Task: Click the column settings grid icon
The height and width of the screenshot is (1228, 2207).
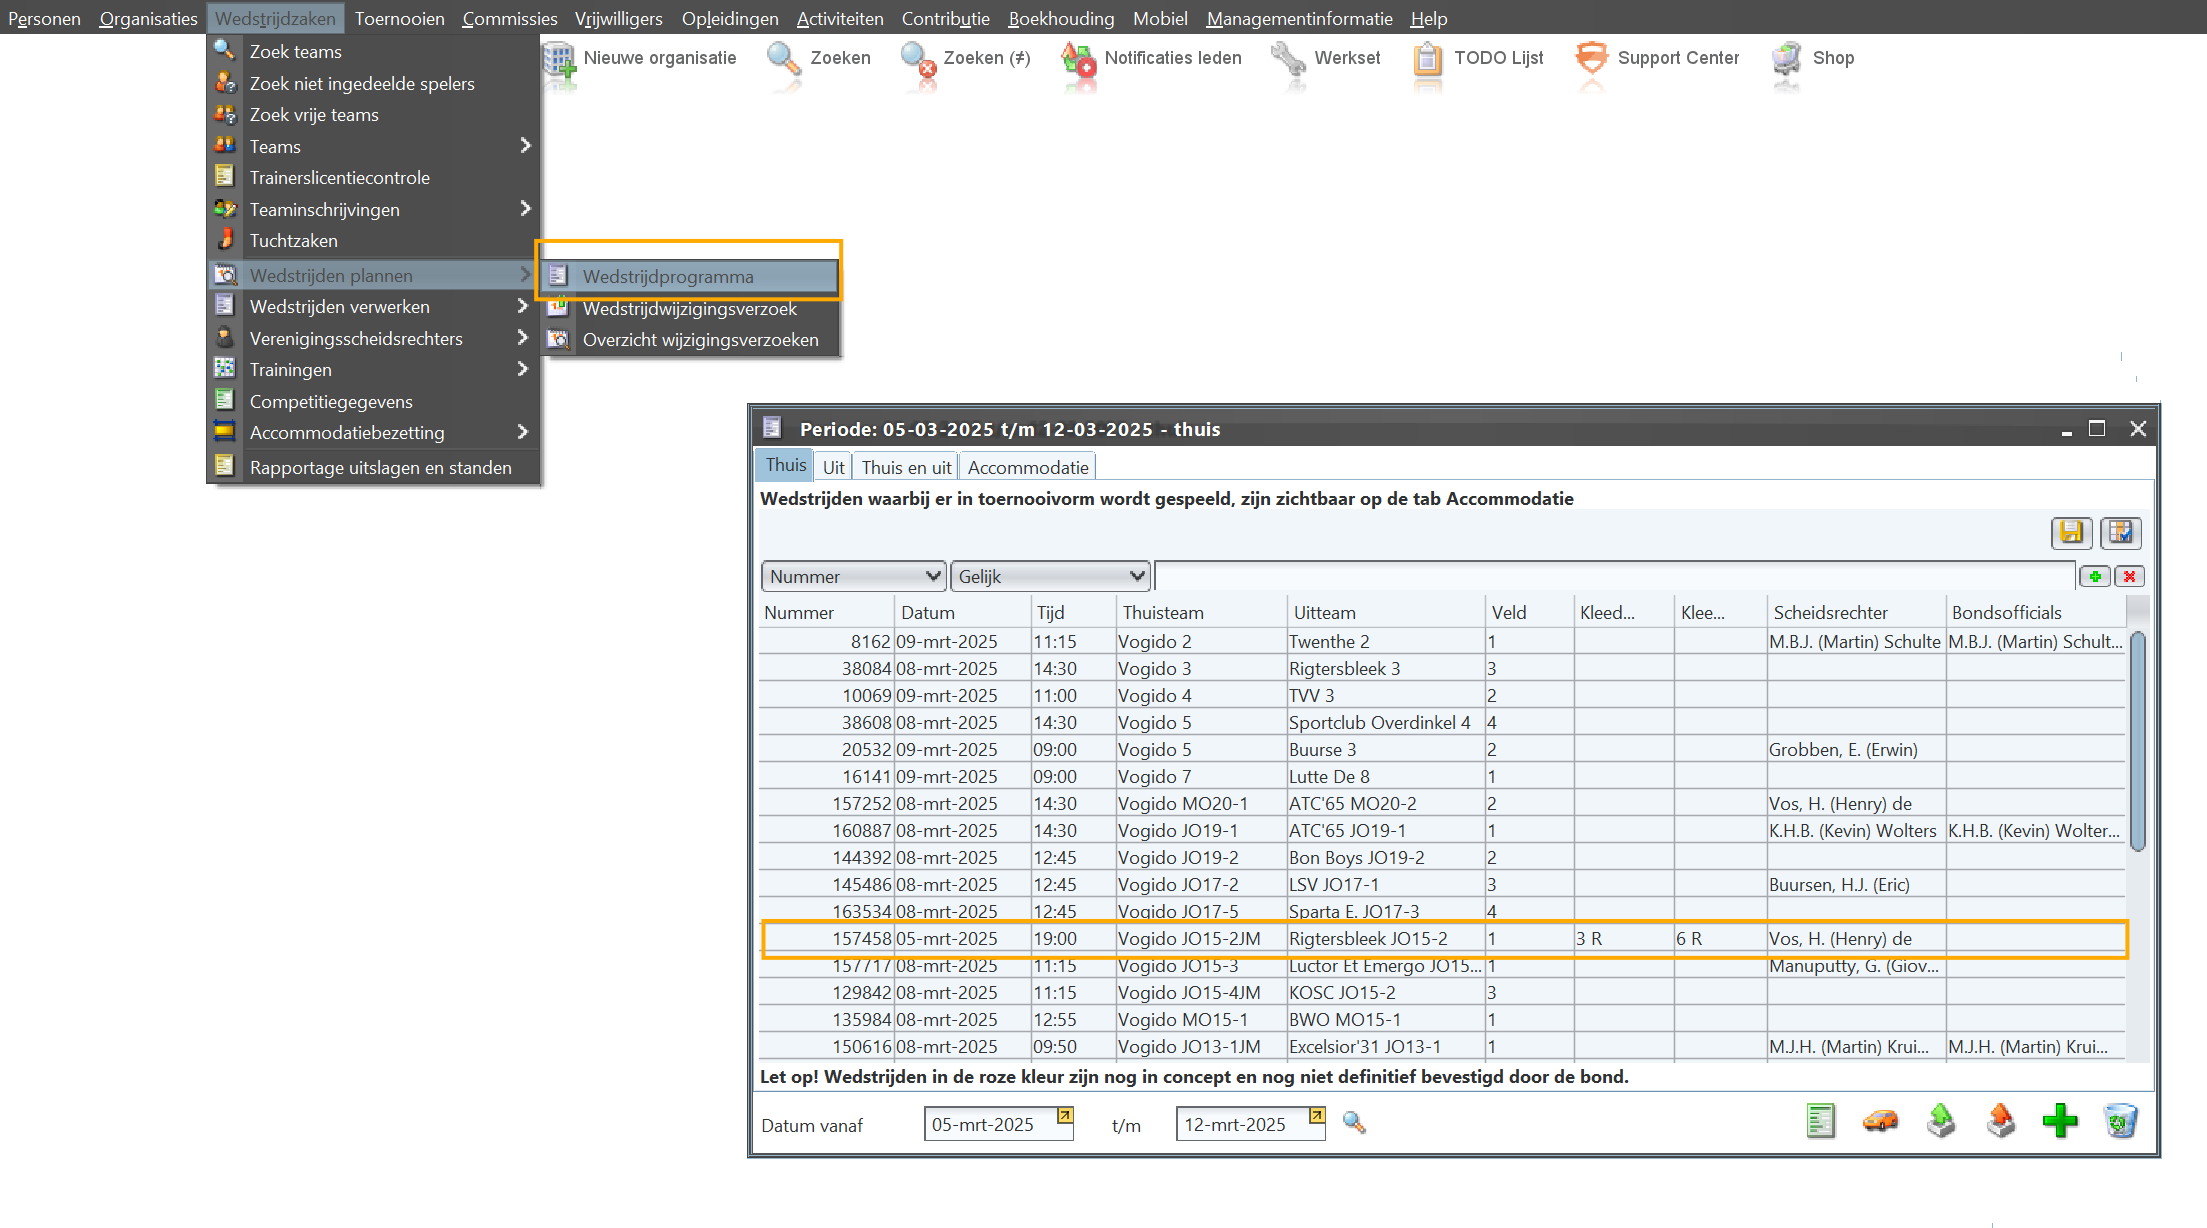Action: [2120, 533]
